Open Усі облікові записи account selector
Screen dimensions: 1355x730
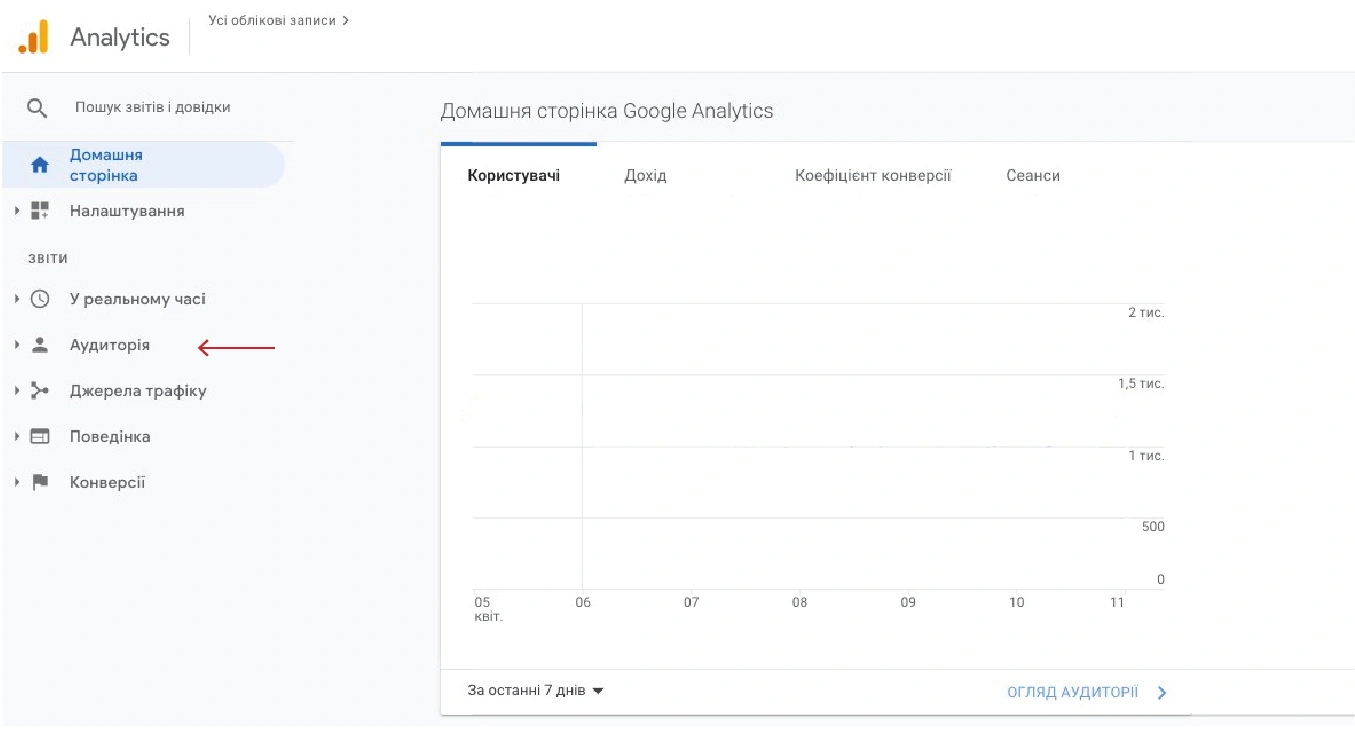278,20
